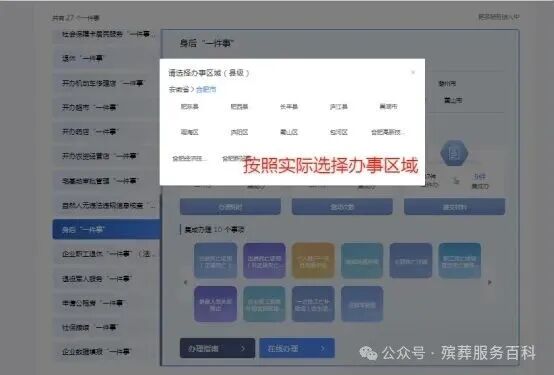
Task: Show previous items with left carousel arrow
Action: (x=186, y=282)
